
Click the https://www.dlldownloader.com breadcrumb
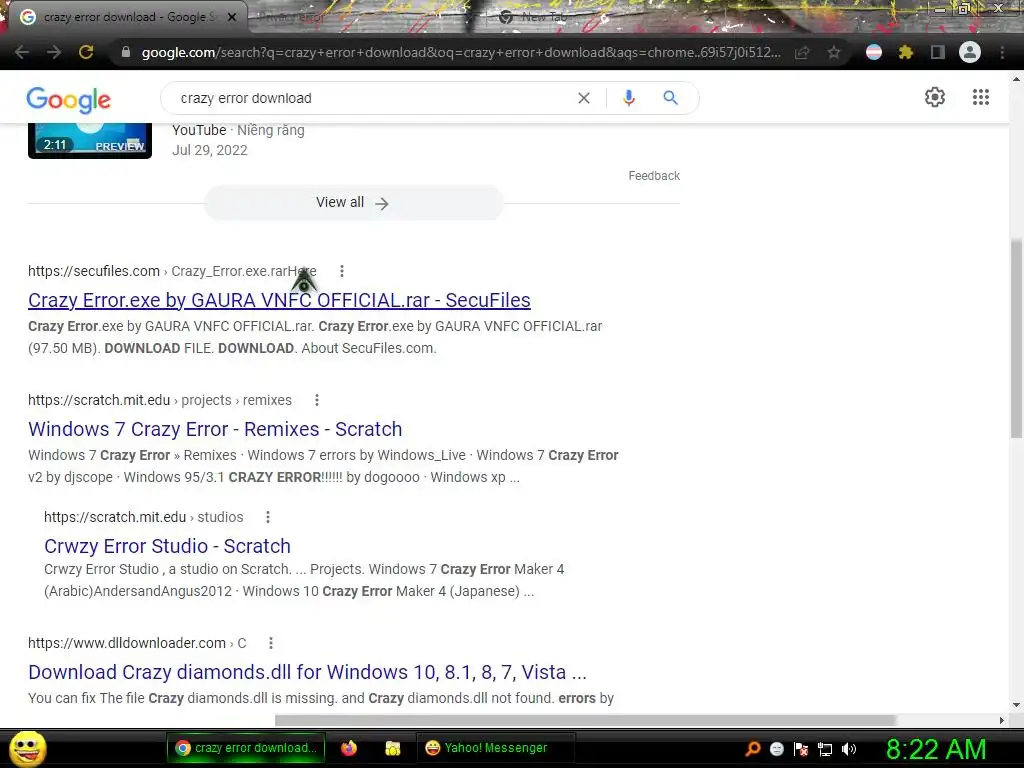pos(127,643)
